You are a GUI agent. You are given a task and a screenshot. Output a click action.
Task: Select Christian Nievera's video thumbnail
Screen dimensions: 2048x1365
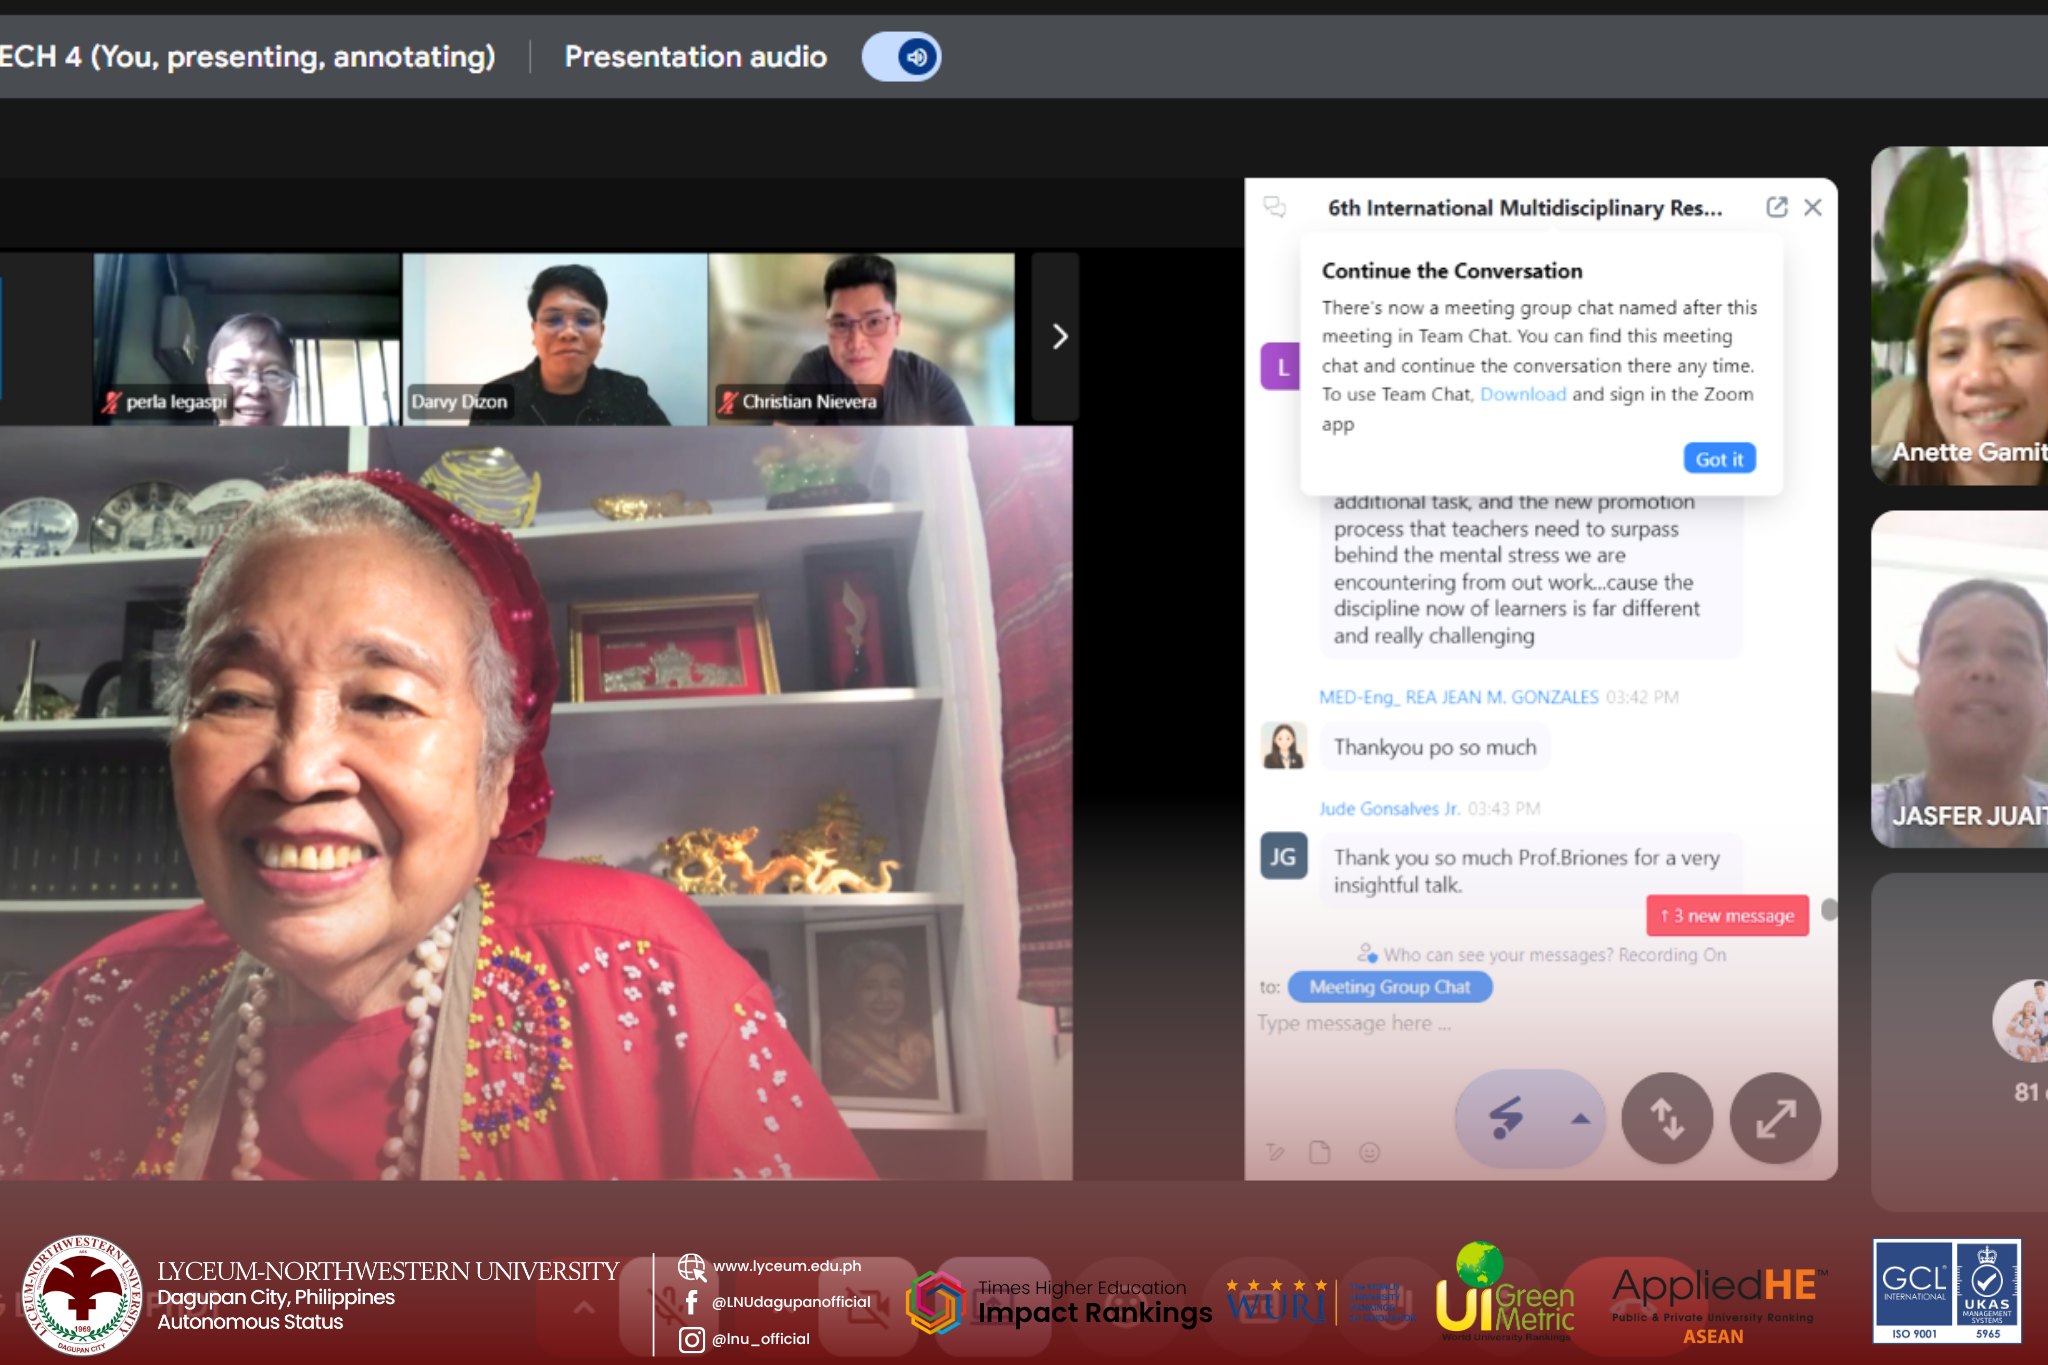pyautogui.click(x=861, y=338)
